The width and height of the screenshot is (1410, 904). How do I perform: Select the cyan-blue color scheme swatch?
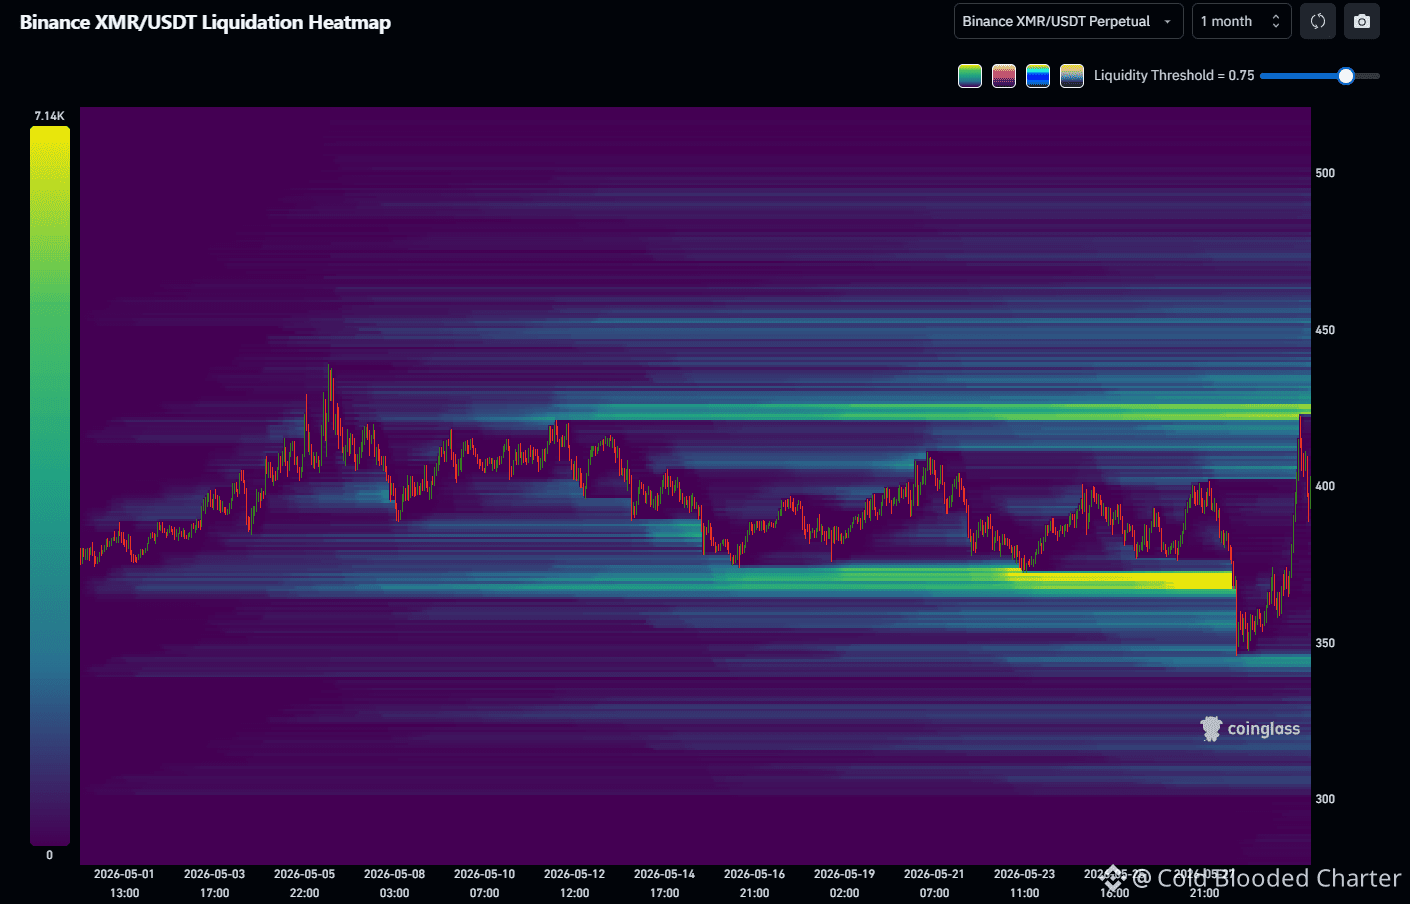pyautogui.click(x=1038, y=76)
